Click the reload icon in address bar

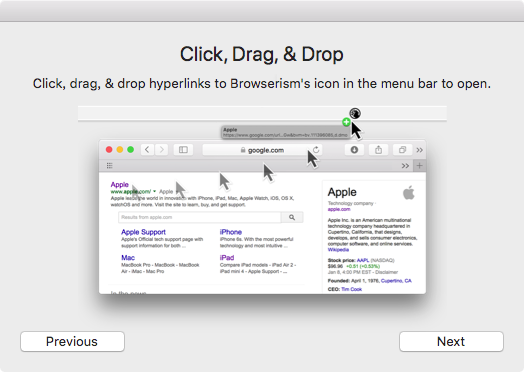(x=316, y=149)
